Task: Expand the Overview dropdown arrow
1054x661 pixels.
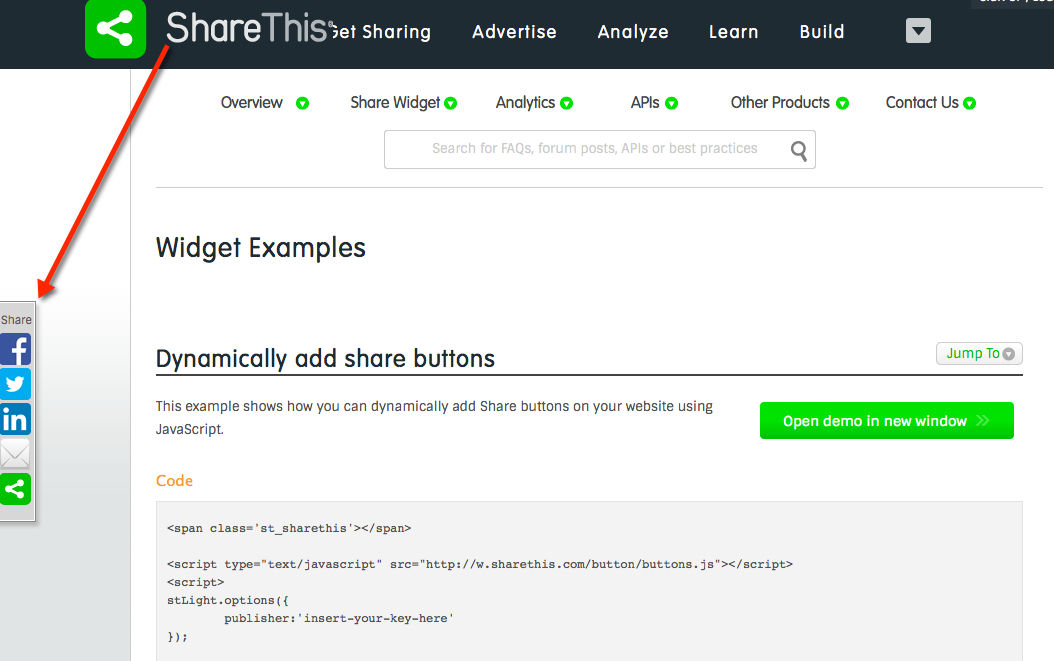Action: coord(302,103)
